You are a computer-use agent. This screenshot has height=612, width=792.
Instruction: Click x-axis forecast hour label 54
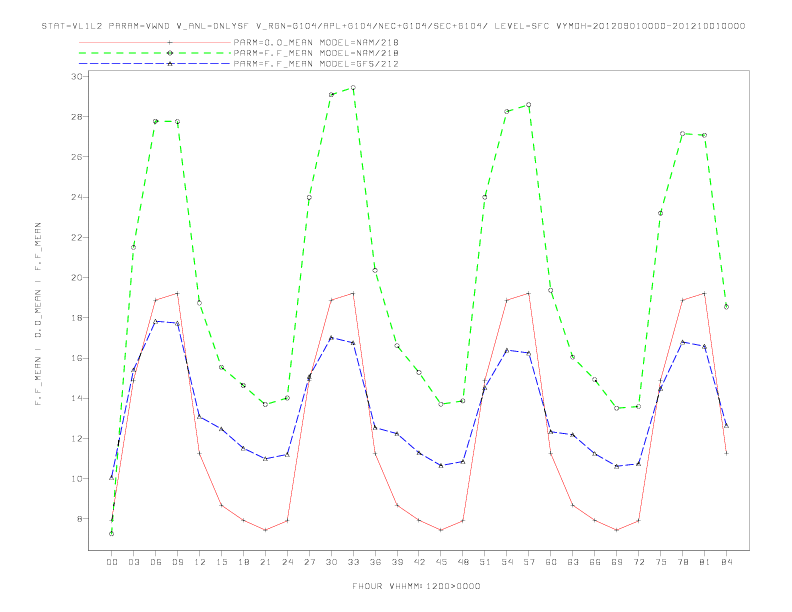[x=507, y=562]
